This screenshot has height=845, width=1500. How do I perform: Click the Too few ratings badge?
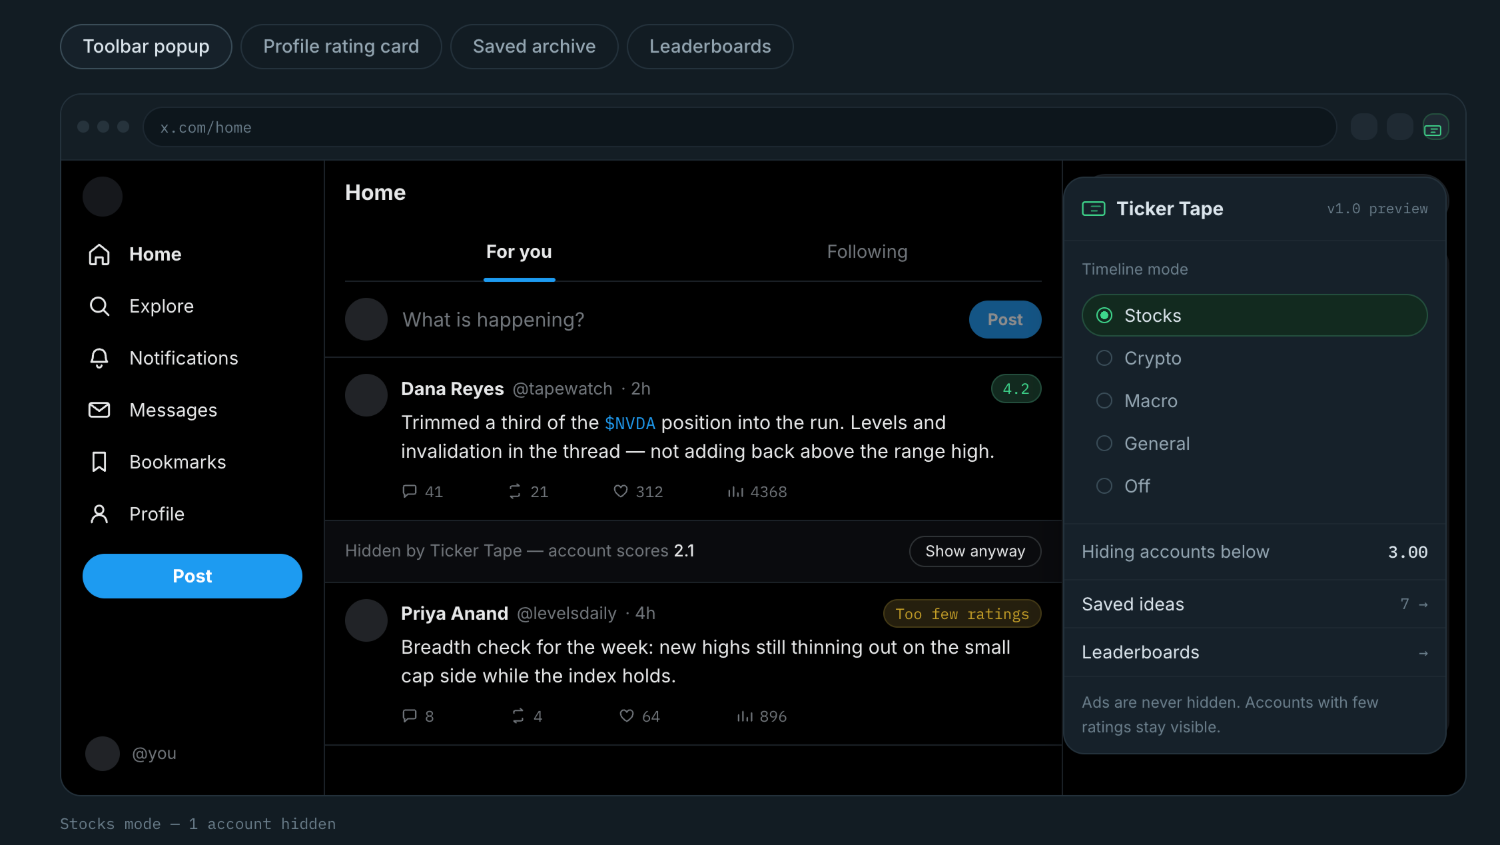tap(962, 614)
